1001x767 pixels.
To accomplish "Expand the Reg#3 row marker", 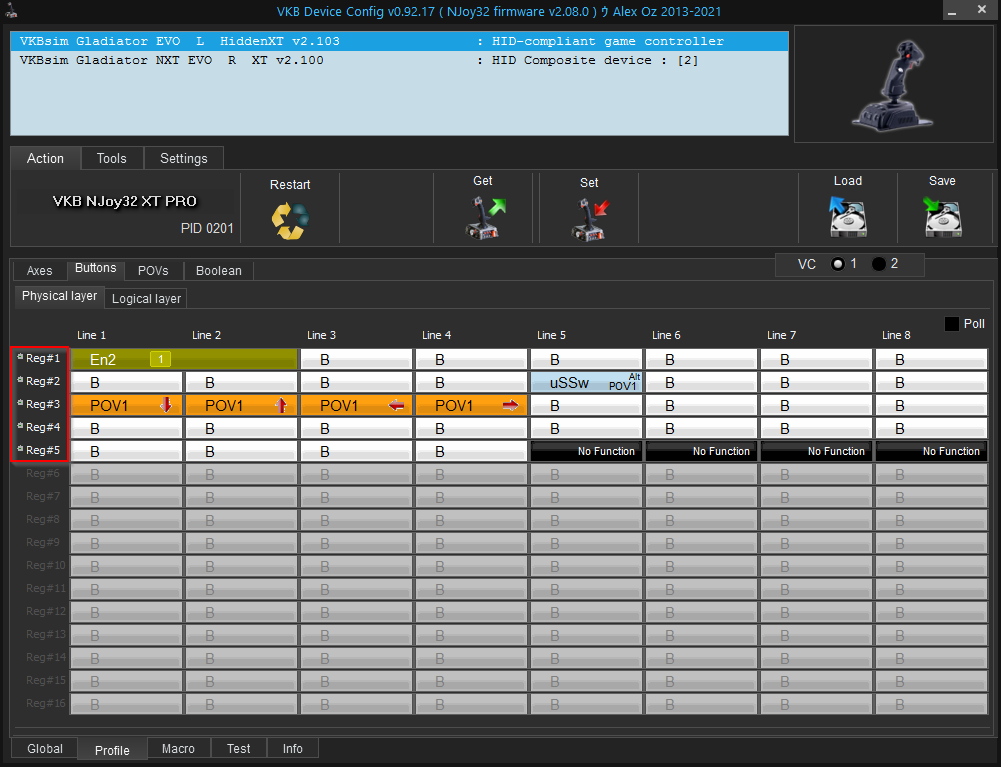I will (20, 403).
